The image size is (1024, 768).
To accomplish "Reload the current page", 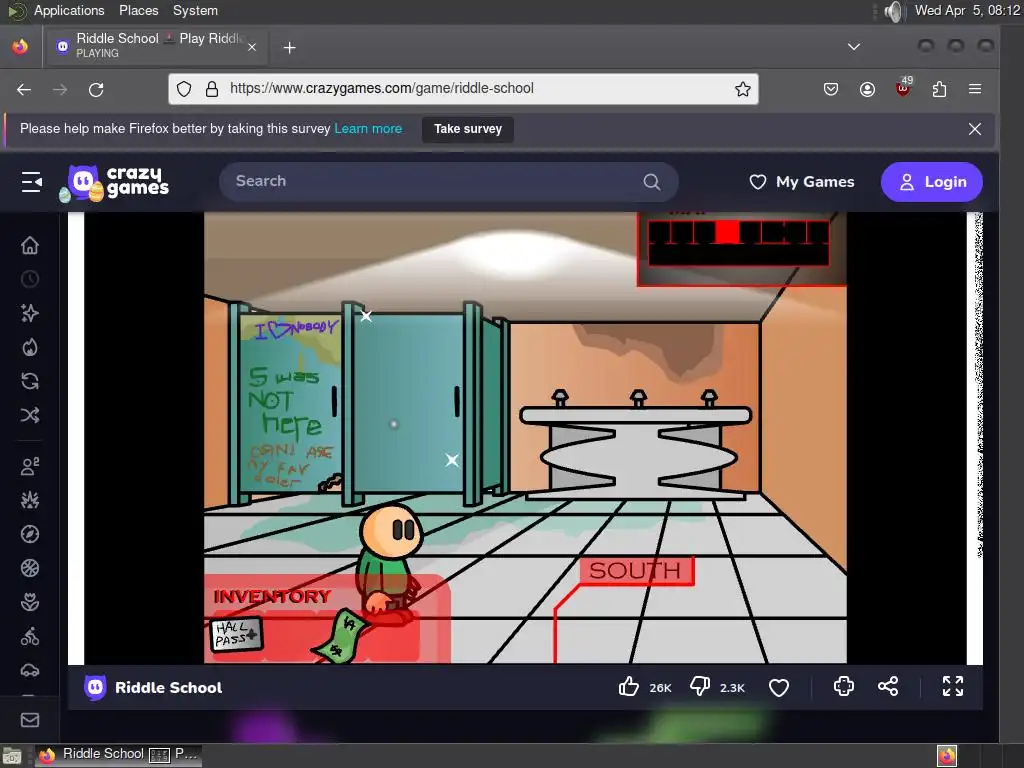I will [x=96, y=89].
